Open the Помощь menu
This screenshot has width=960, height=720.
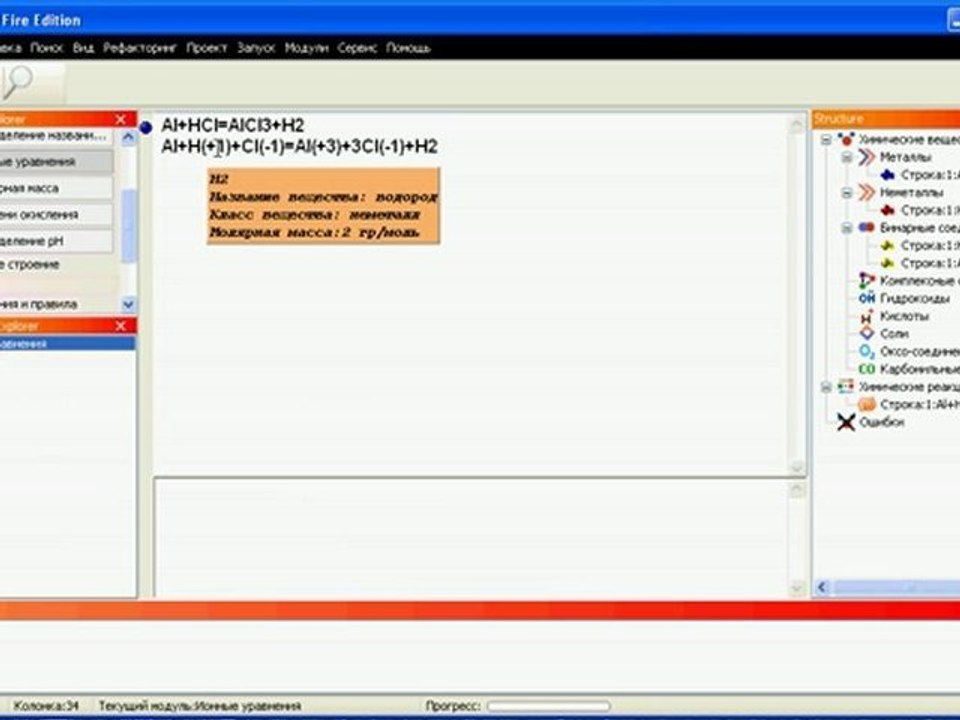(408, 48)
